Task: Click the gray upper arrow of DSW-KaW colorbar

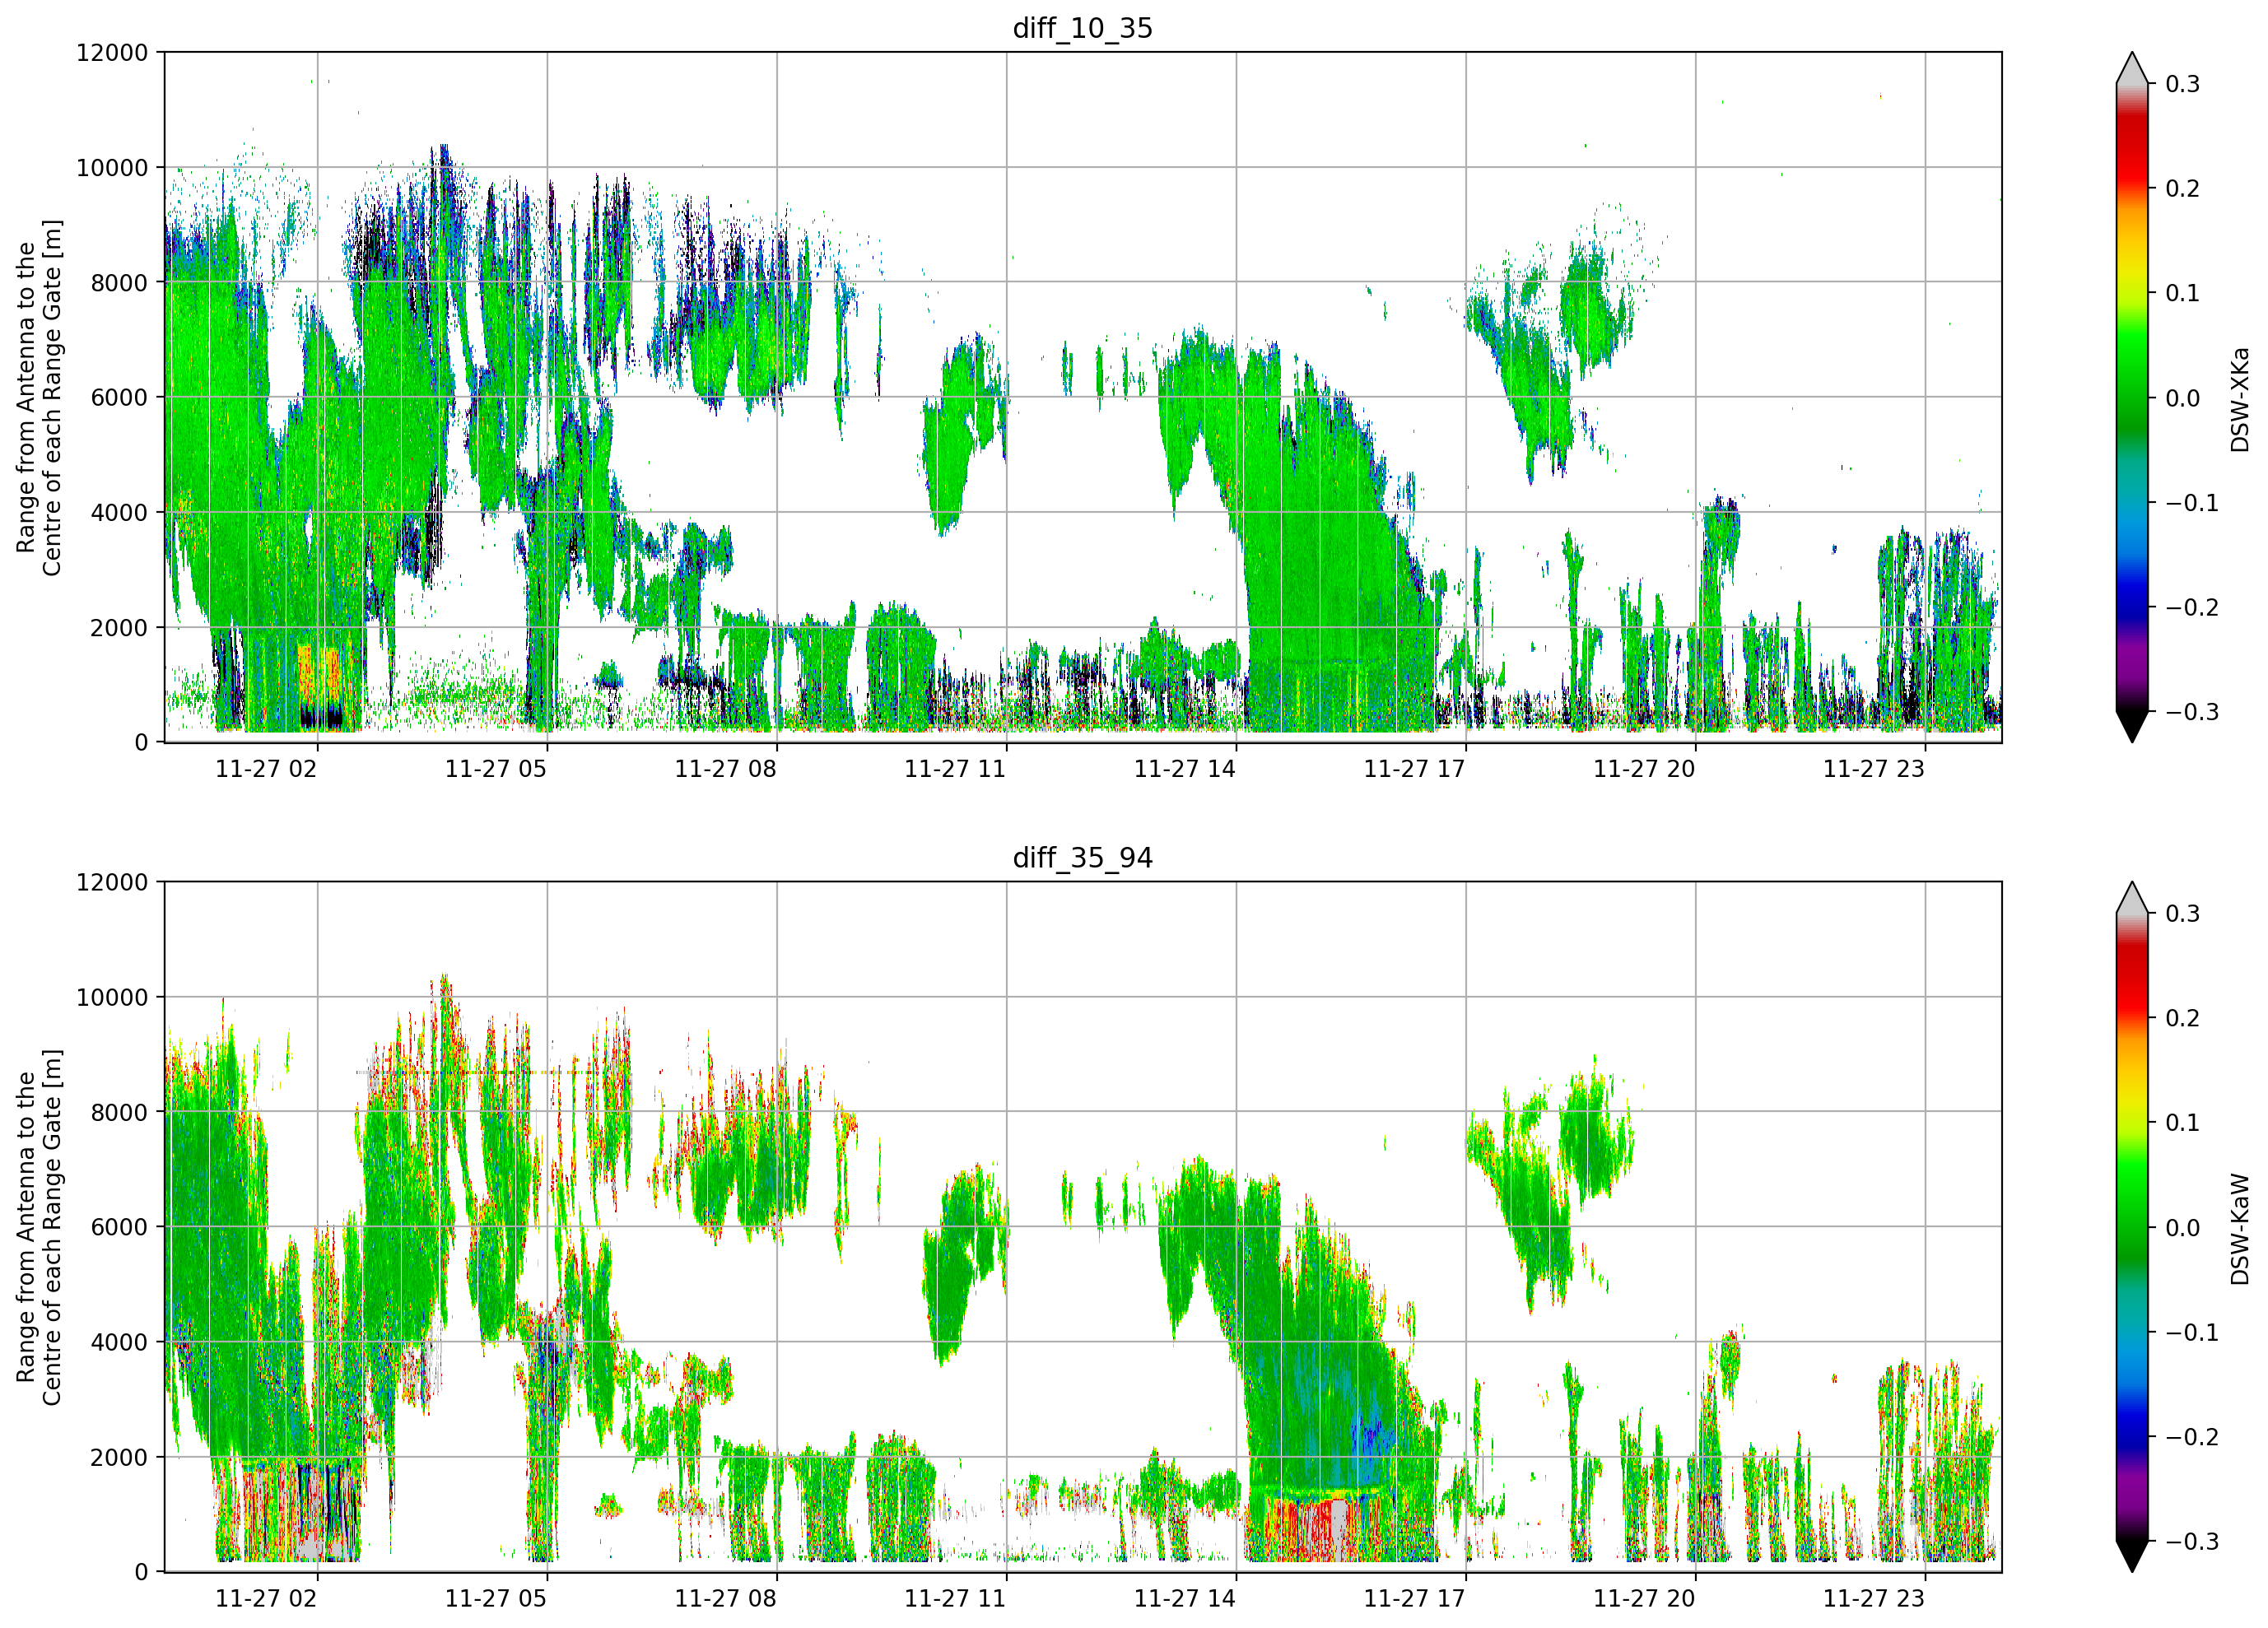Action: pos(2132,900)
